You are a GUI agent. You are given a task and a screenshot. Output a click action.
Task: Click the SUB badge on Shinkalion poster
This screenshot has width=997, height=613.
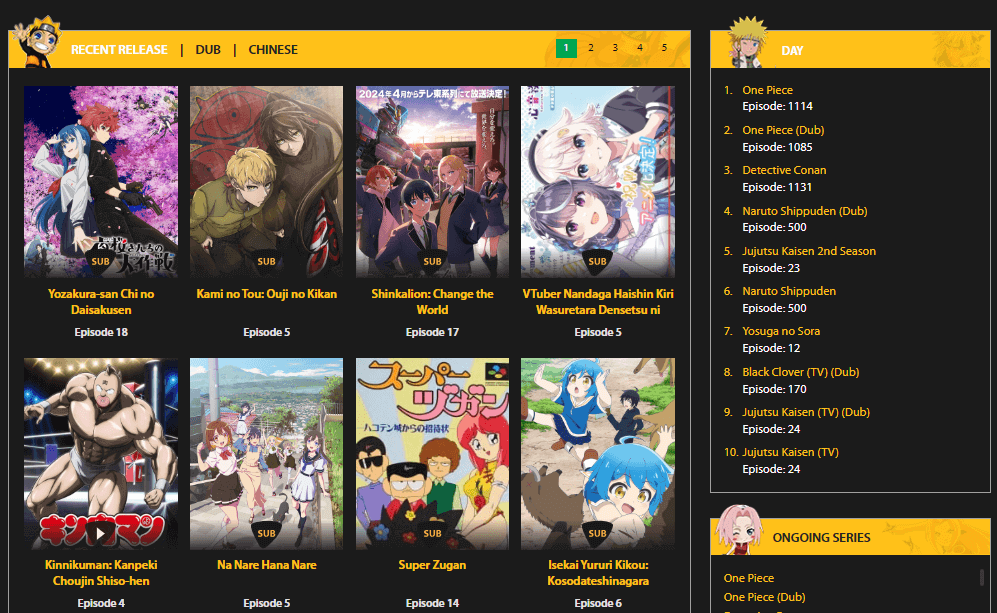tap(432, 261)
